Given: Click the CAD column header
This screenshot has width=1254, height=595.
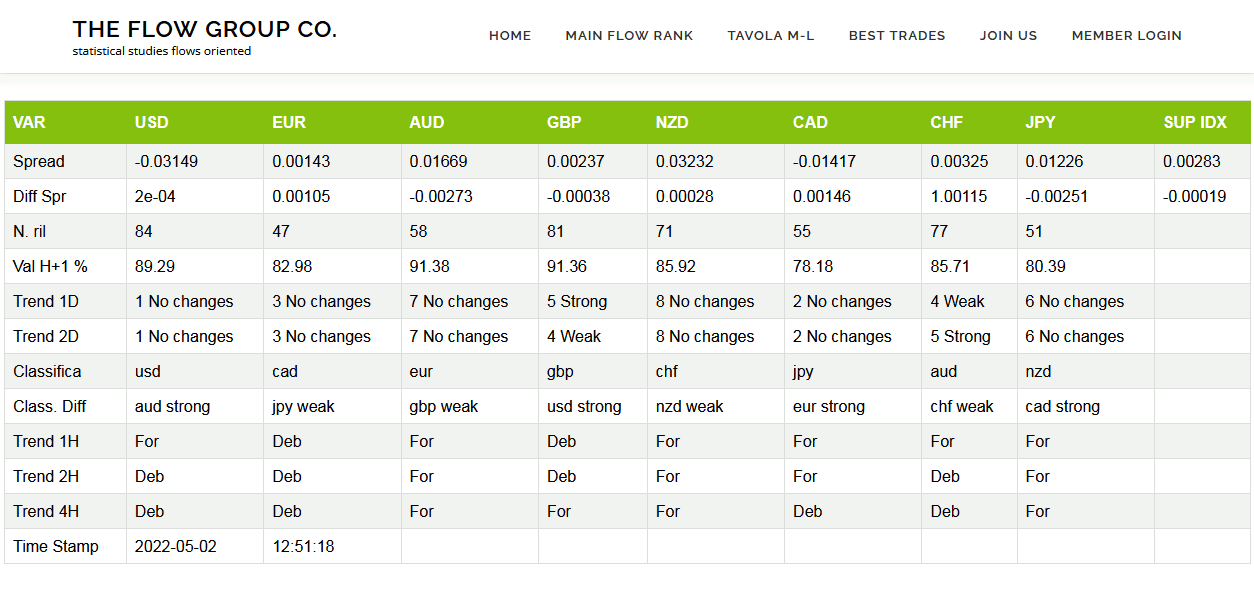Looking at the screenshot, I should click(x=810, y=123).
